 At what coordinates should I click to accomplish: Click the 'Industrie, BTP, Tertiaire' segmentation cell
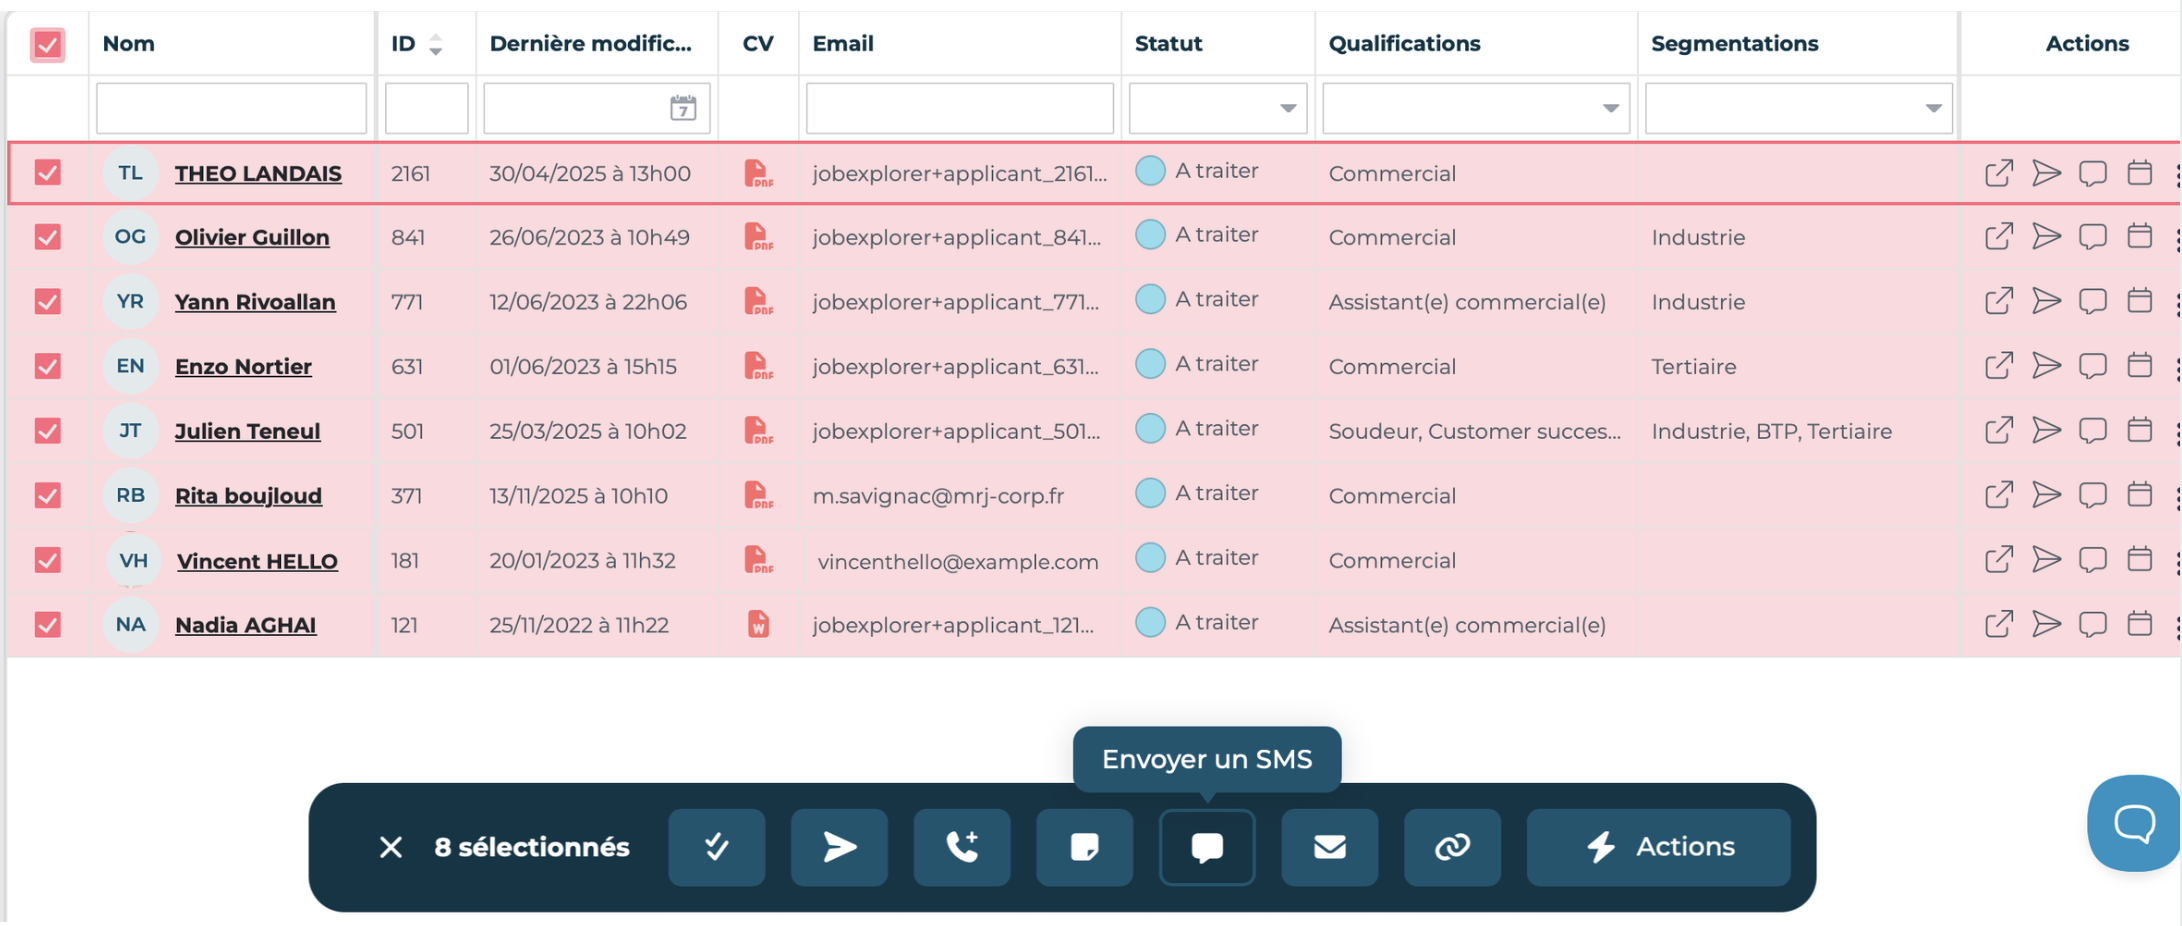tap(1772, 431)
